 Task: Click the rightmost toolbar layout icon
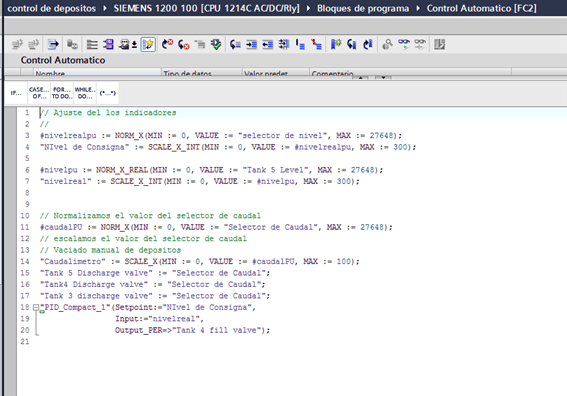point(440,44)
